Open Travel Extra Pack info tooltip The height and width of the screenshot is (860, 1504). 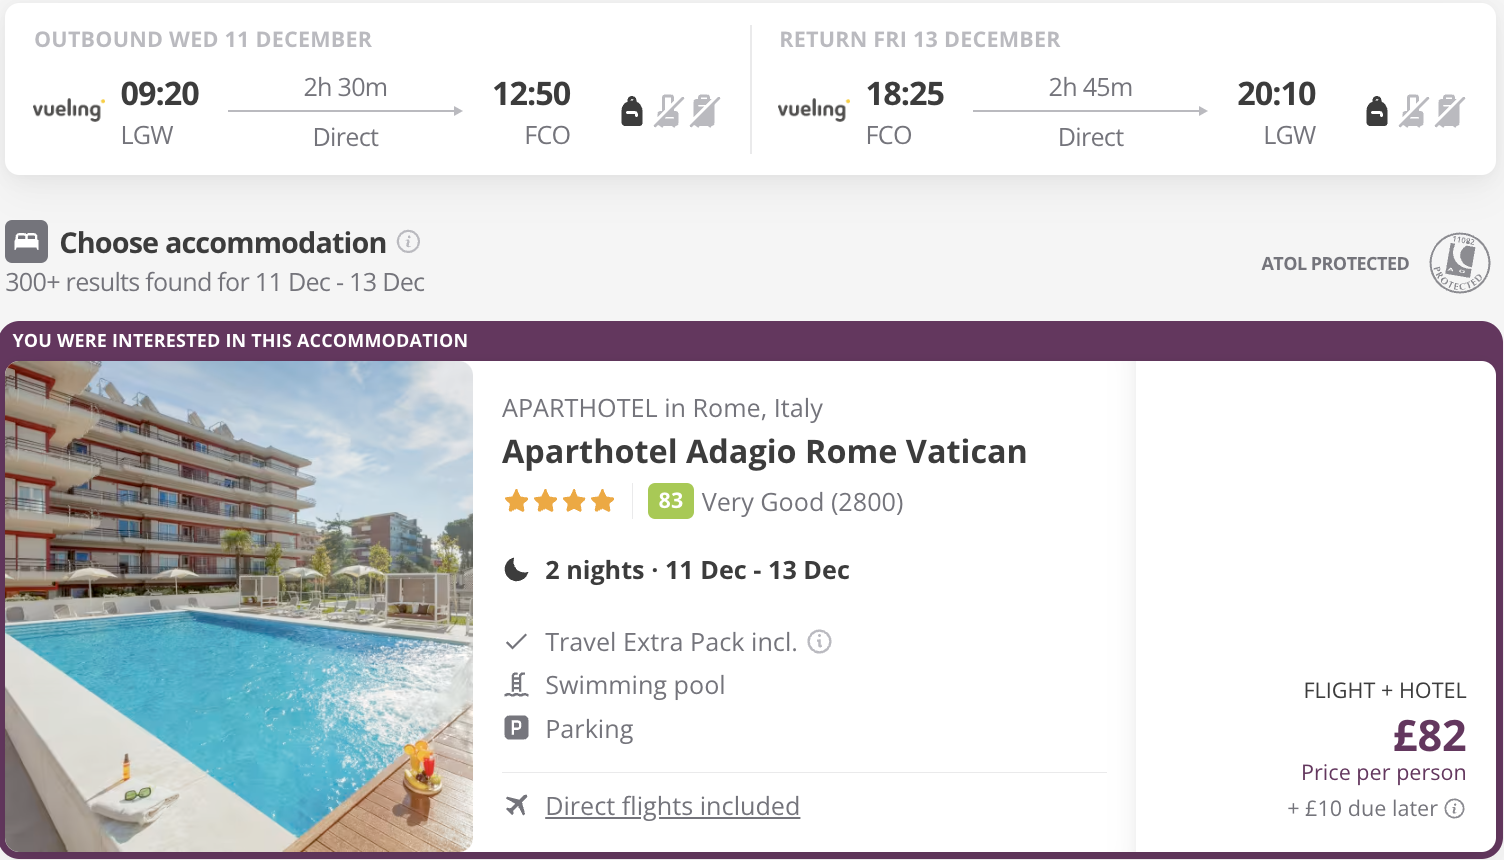pos(819,642)
